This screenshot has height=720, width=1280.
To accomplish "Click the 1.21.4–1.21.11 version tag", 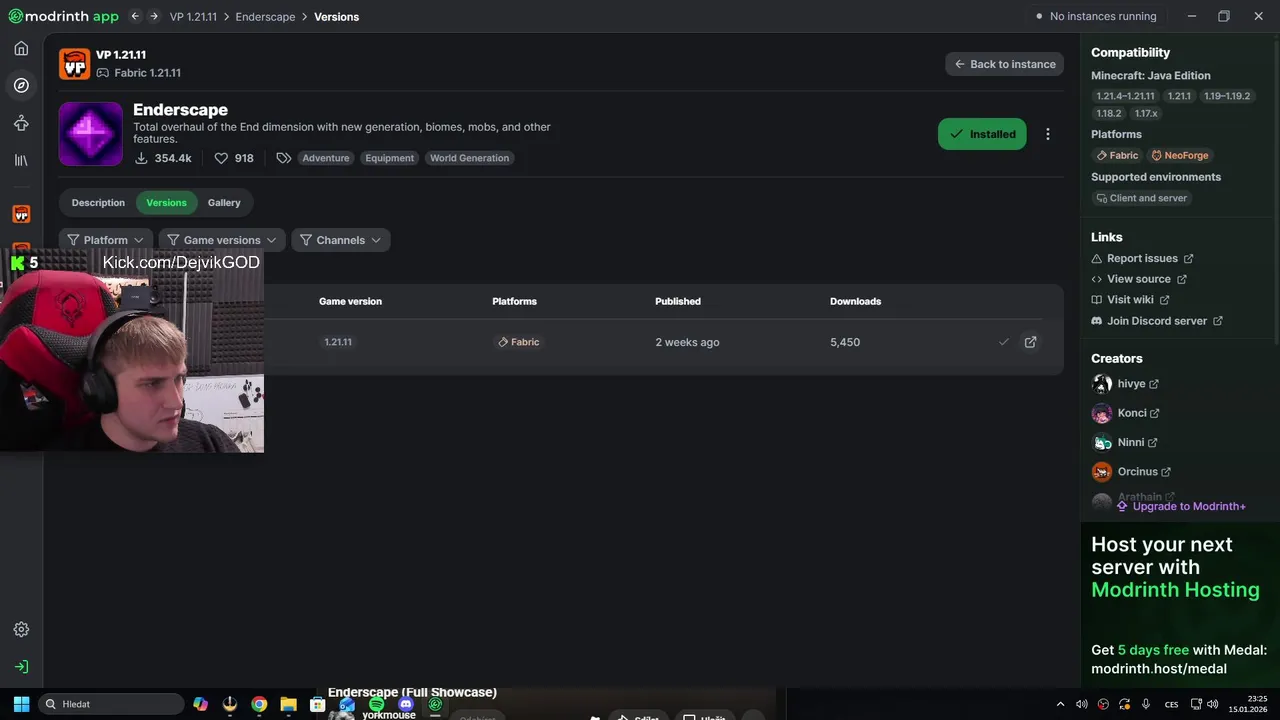I will (x=1125, y=96).
